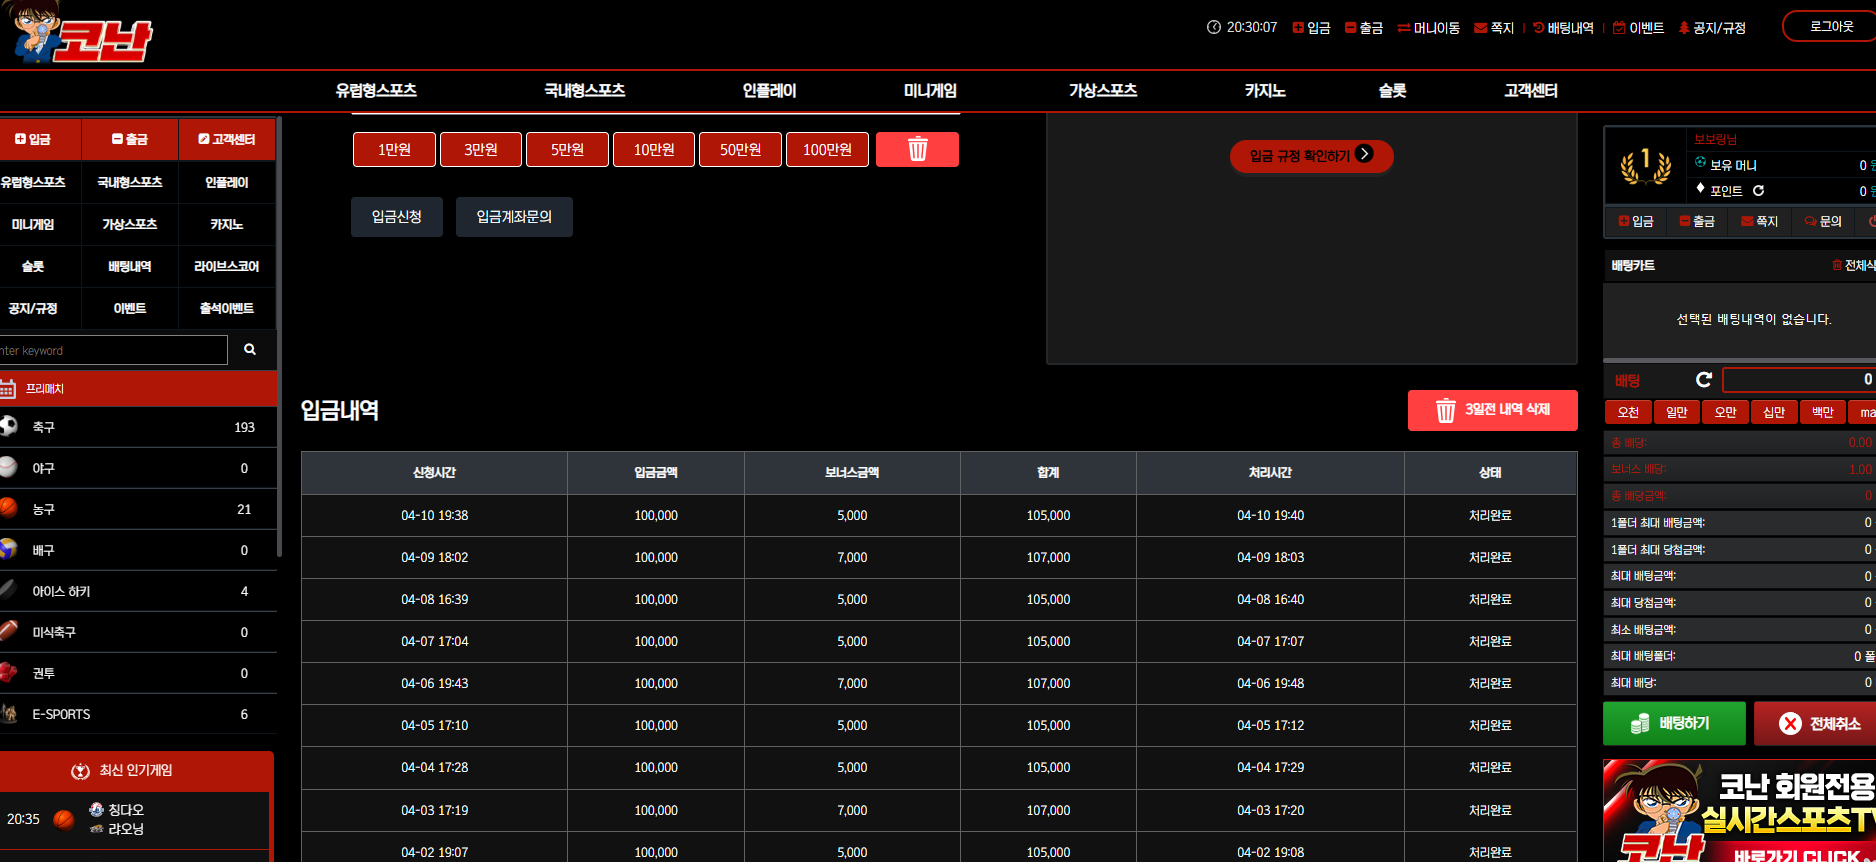Open 쪽지 messages in the top bar
Screen dimensions: 1876x862
coord(1494,28)
